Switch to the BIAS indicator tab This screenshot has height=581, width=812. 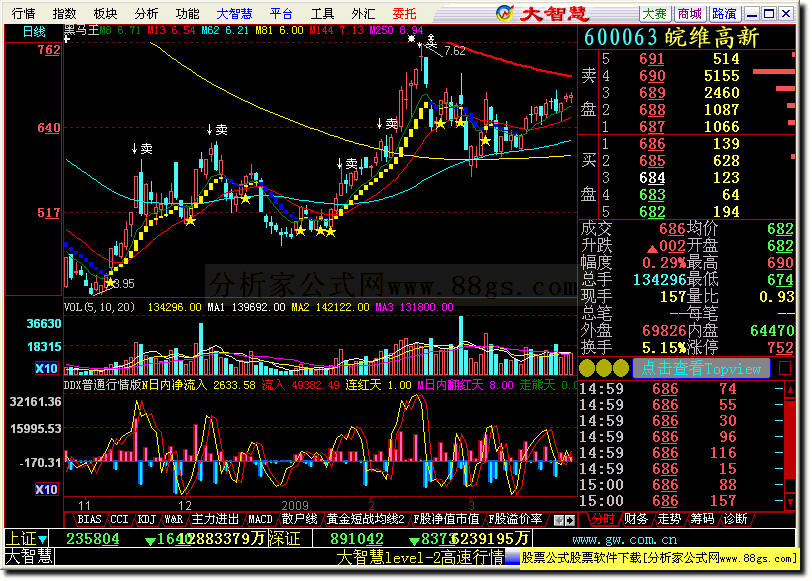(89, 519)
